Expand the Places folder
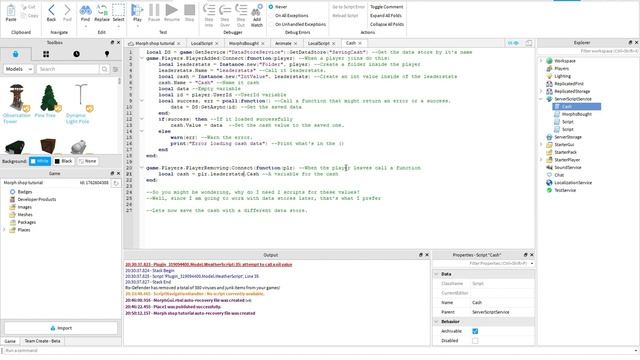Image resolution: width=640 pixels, height=360 pixels. point(4,230)
